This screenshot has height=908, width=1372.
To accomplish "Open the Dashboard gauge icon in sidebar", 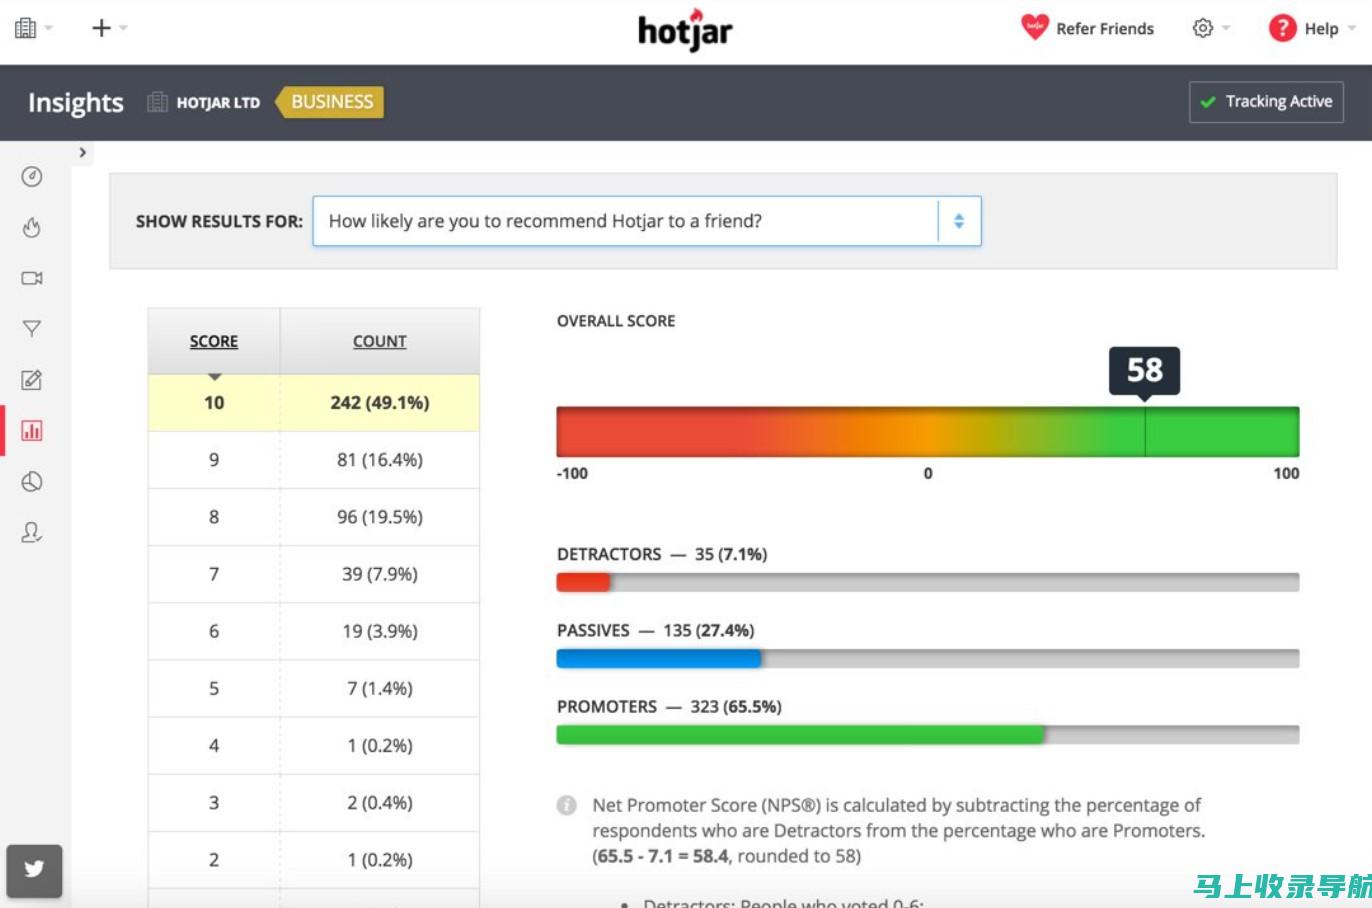I will pyautogui.click(x=32, y=177).
